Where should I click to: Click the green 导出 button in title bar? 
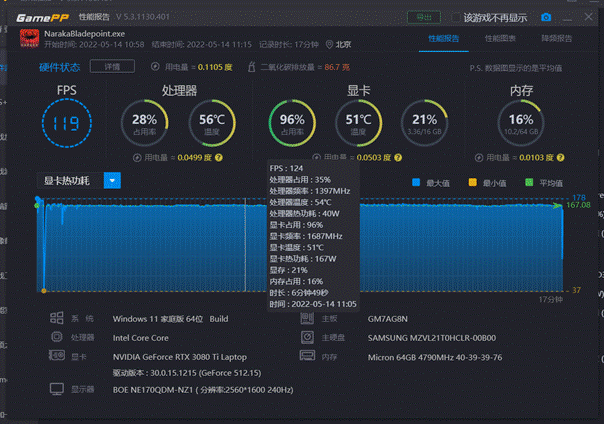pyautogui.click(x=424, y=17)
